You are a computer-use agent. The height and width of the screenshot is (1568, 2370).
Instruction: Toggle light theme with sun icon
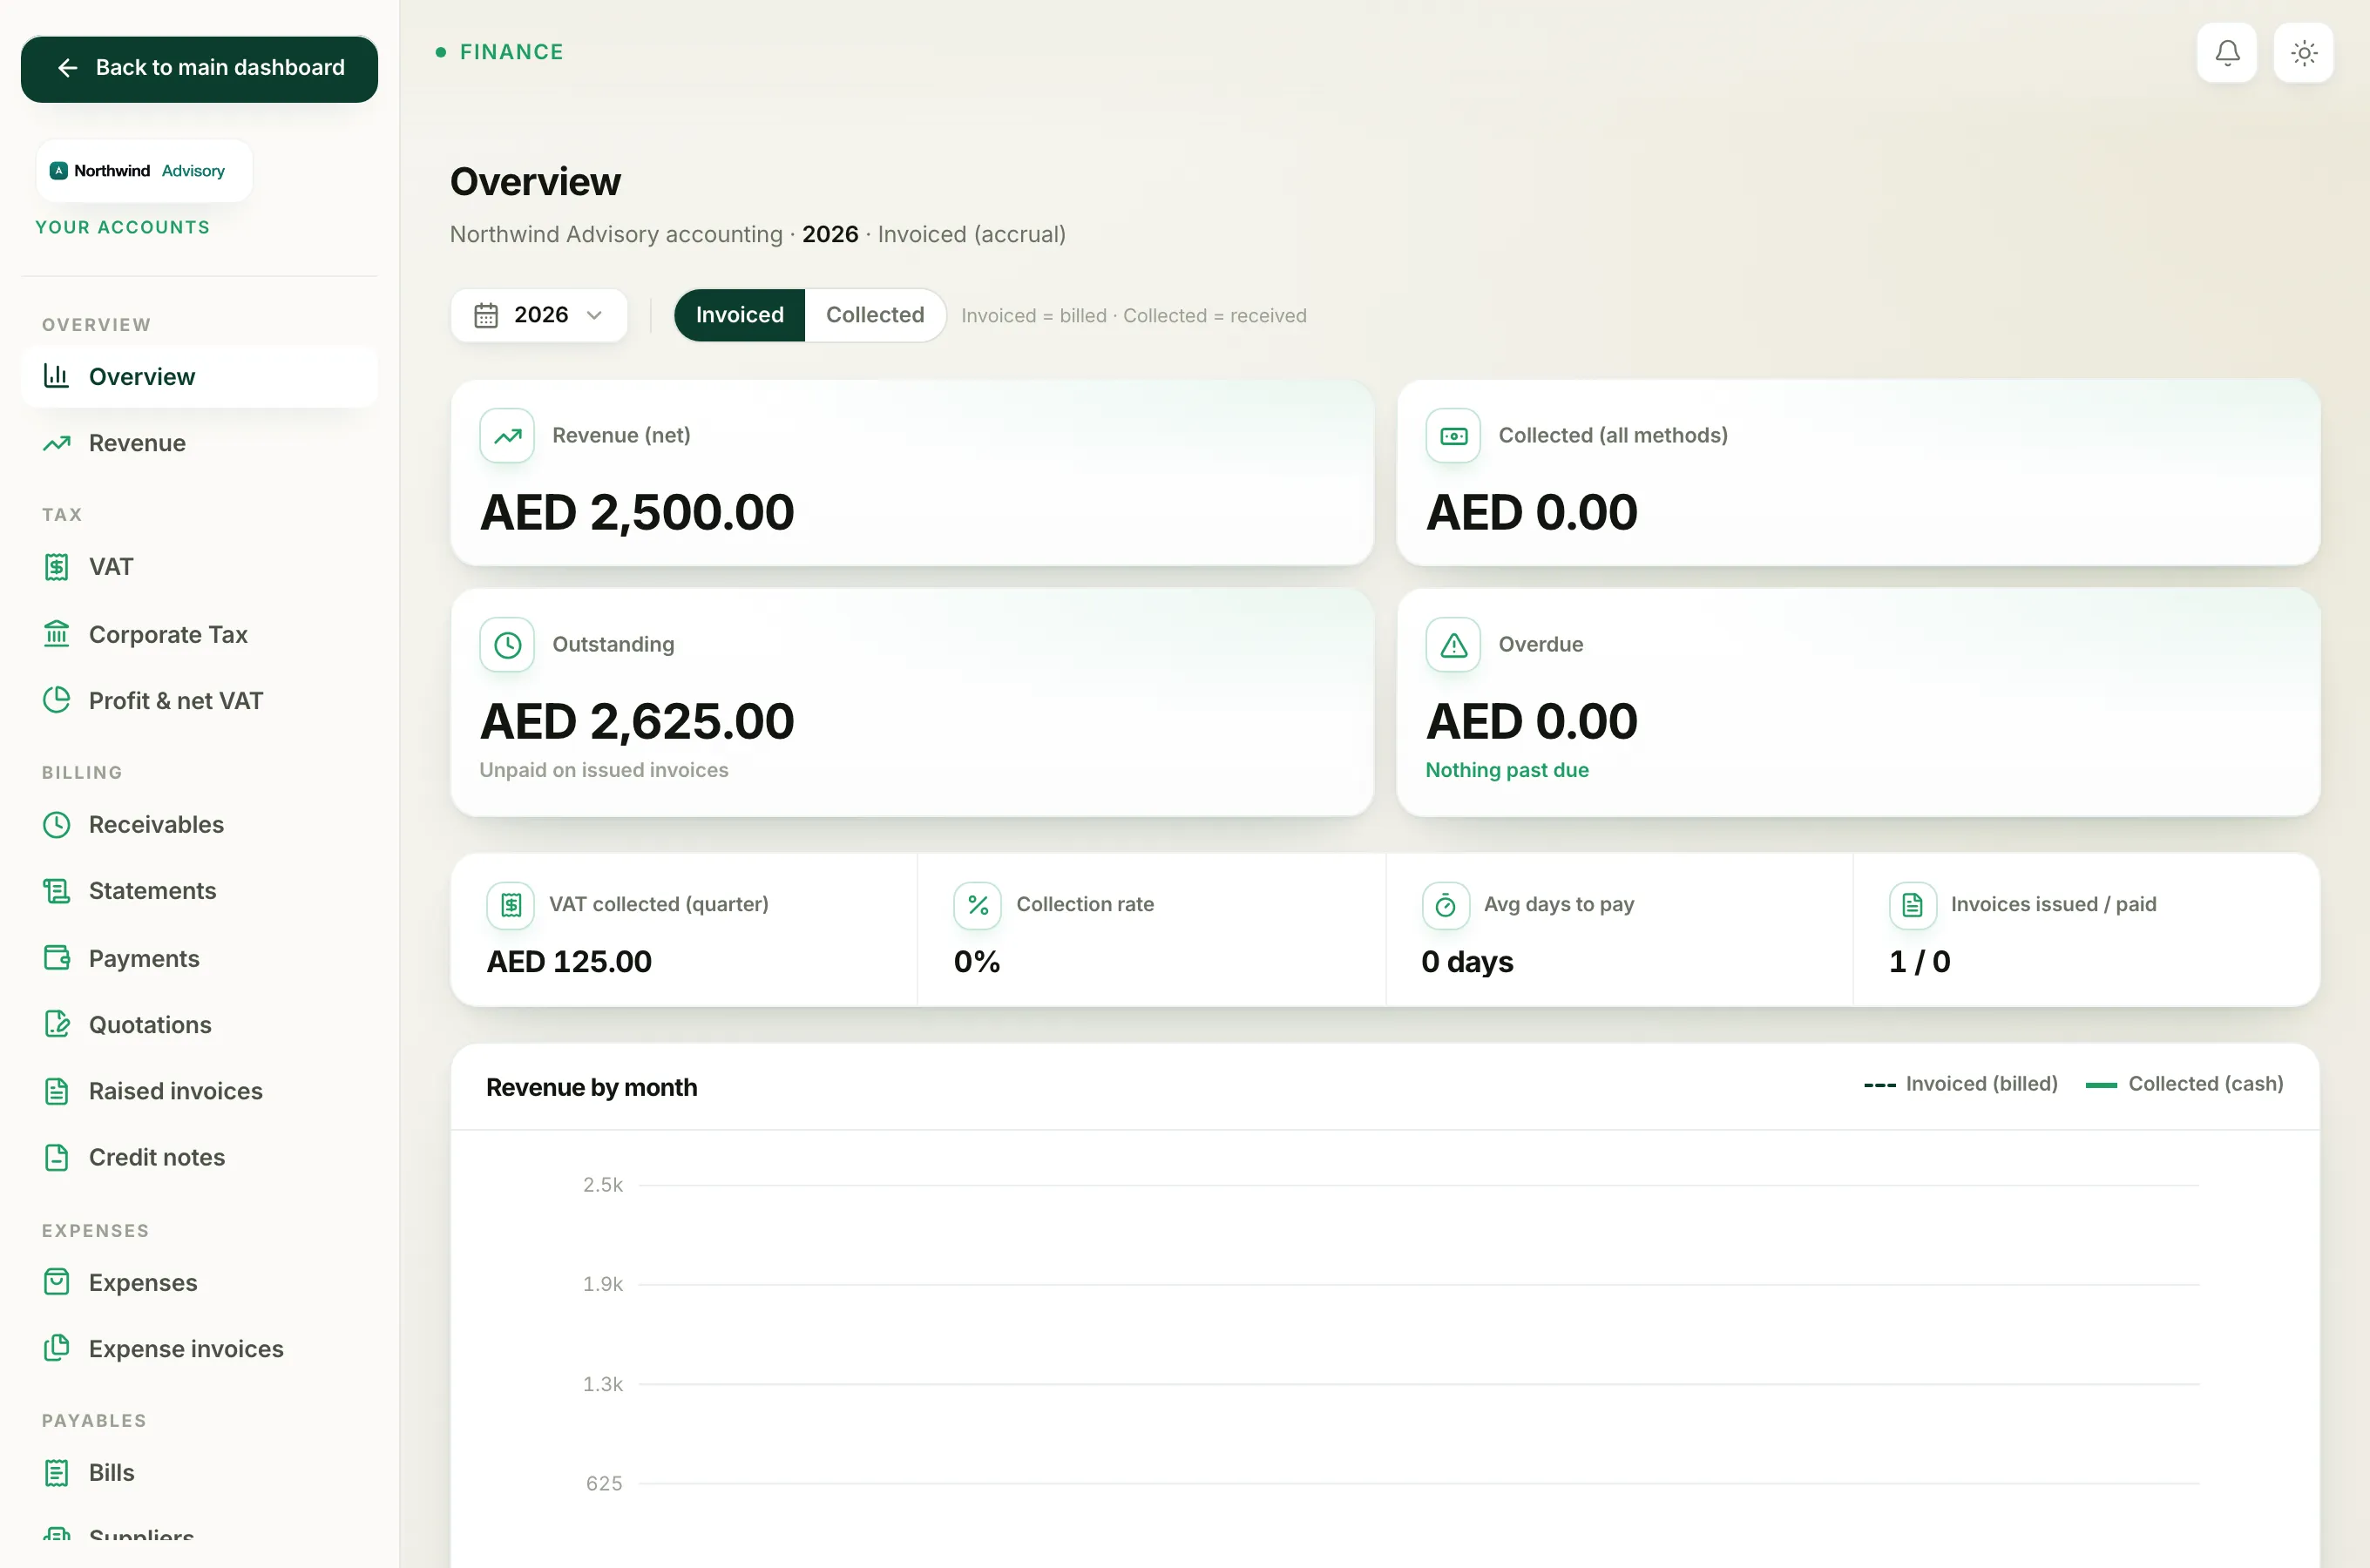(2303, 52)
